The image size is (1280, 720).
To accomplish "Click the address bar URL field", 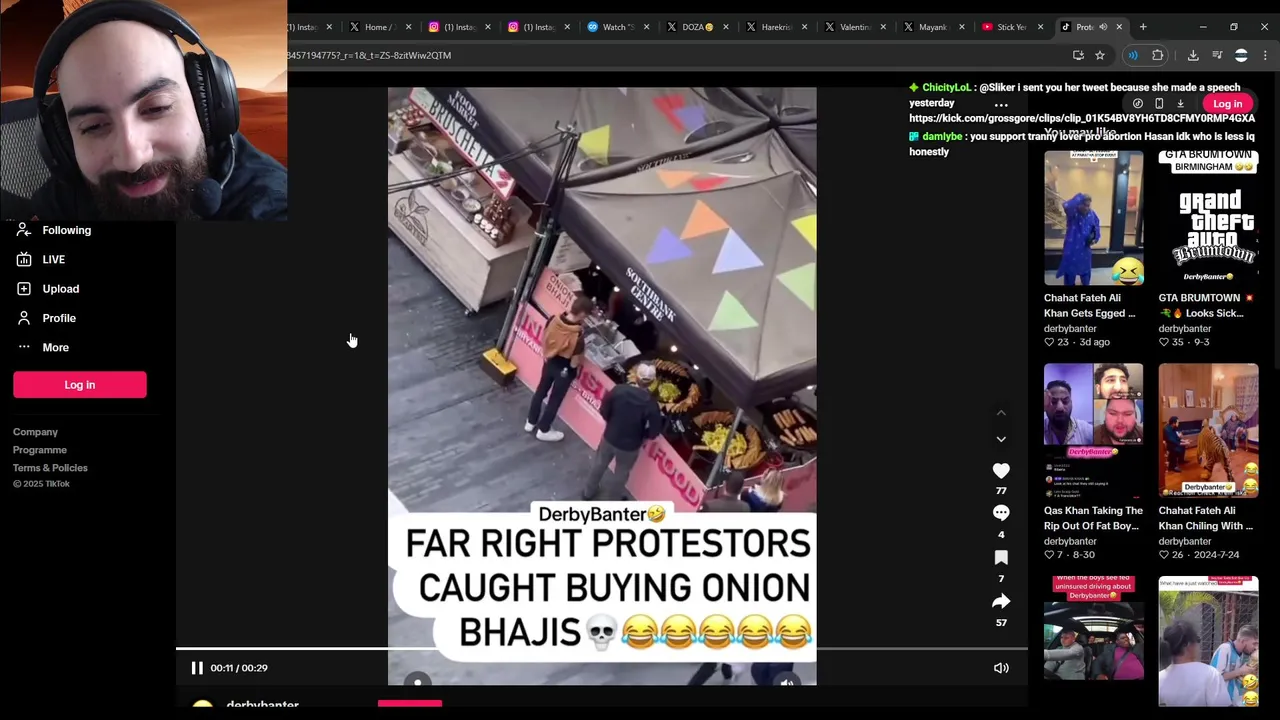I will (675, 55).
